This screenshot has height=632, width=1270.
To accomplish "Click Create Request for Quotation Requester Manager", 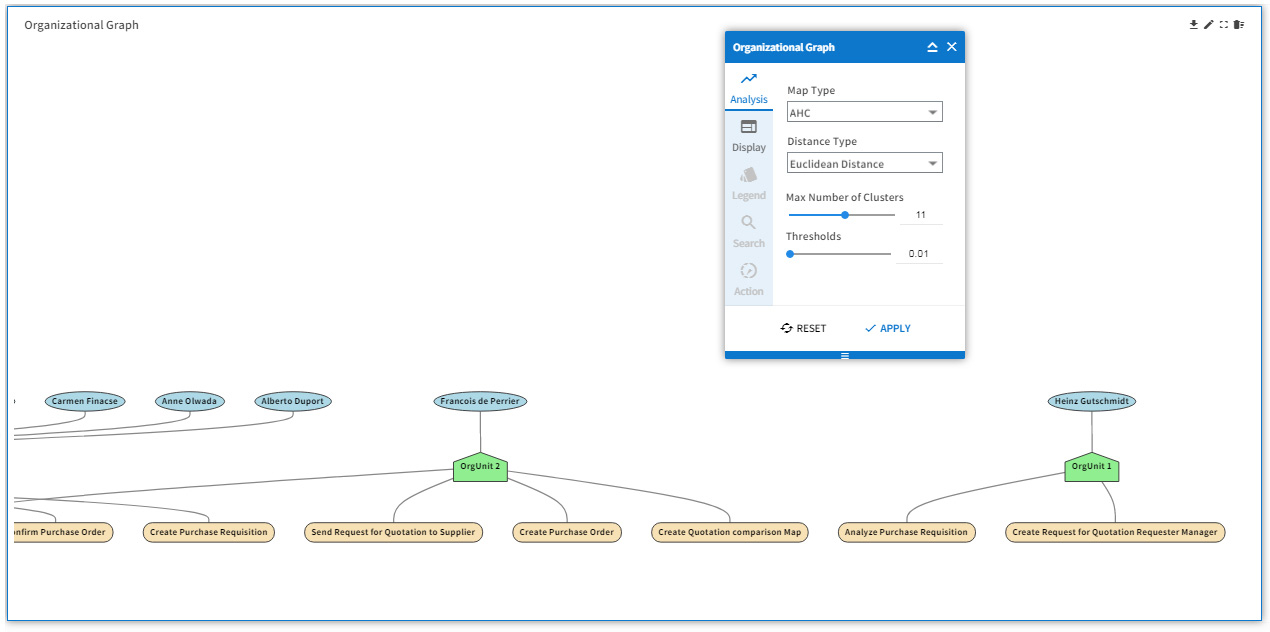I will pyautogui.click(x=1115, y=532).
